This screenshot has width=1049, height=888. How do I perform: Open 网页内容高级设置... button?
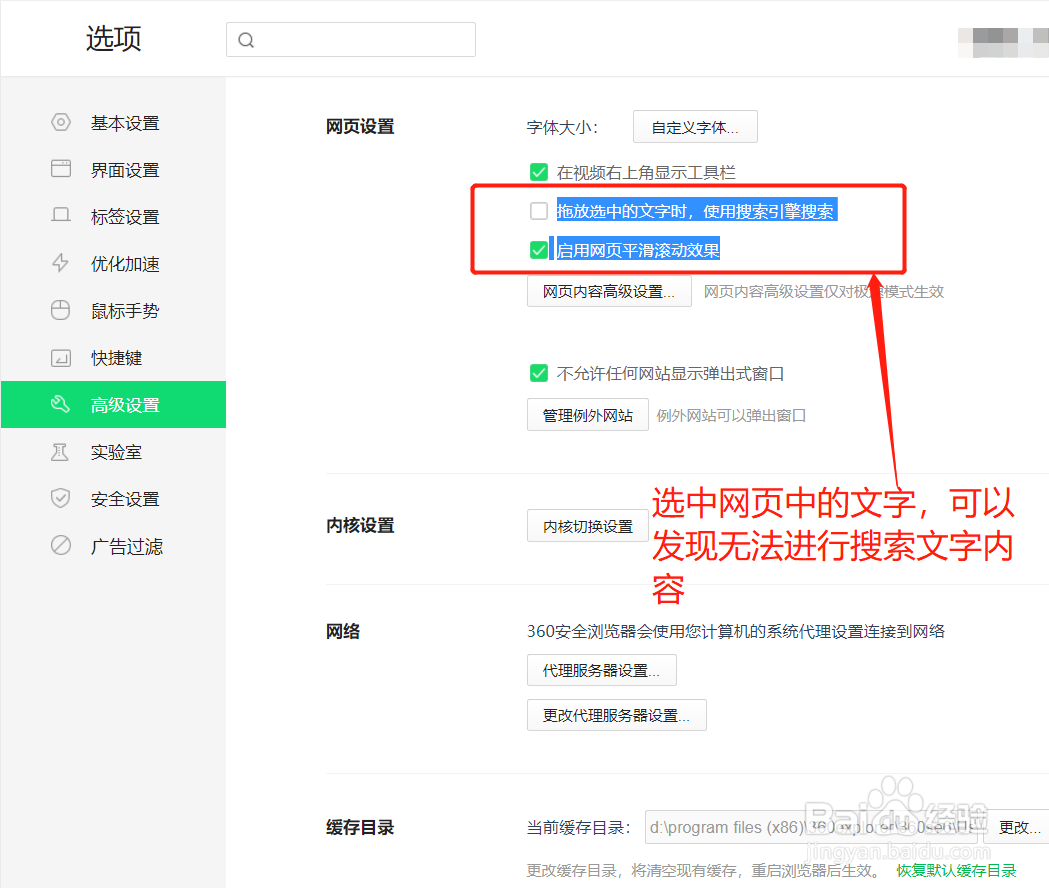click(x=609, y=291)
